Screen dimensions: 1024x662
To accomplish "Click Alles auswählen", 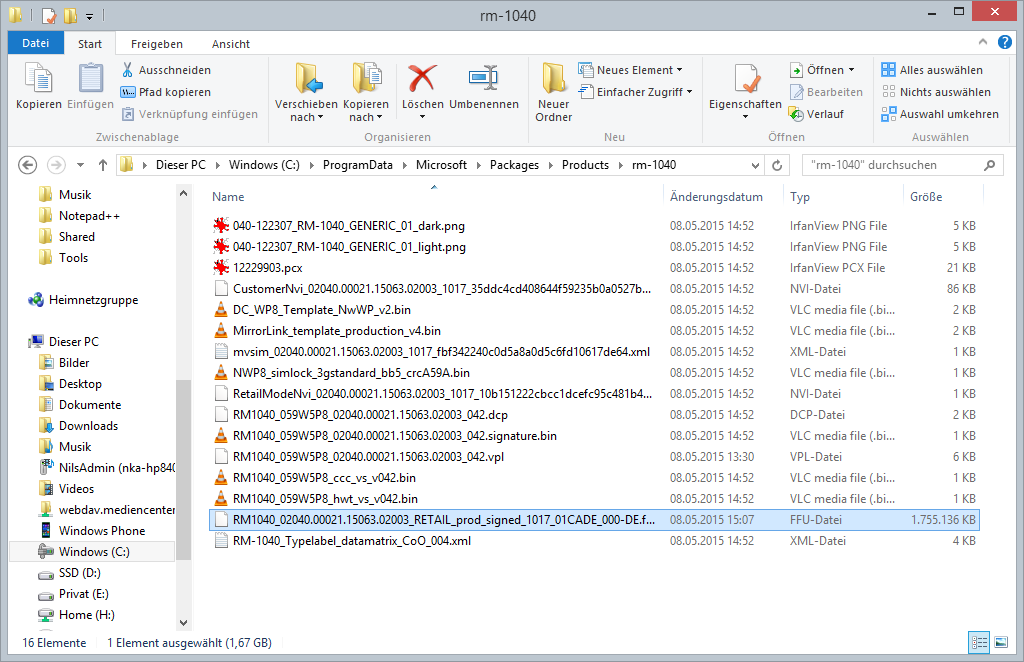I will pos(932,70).
